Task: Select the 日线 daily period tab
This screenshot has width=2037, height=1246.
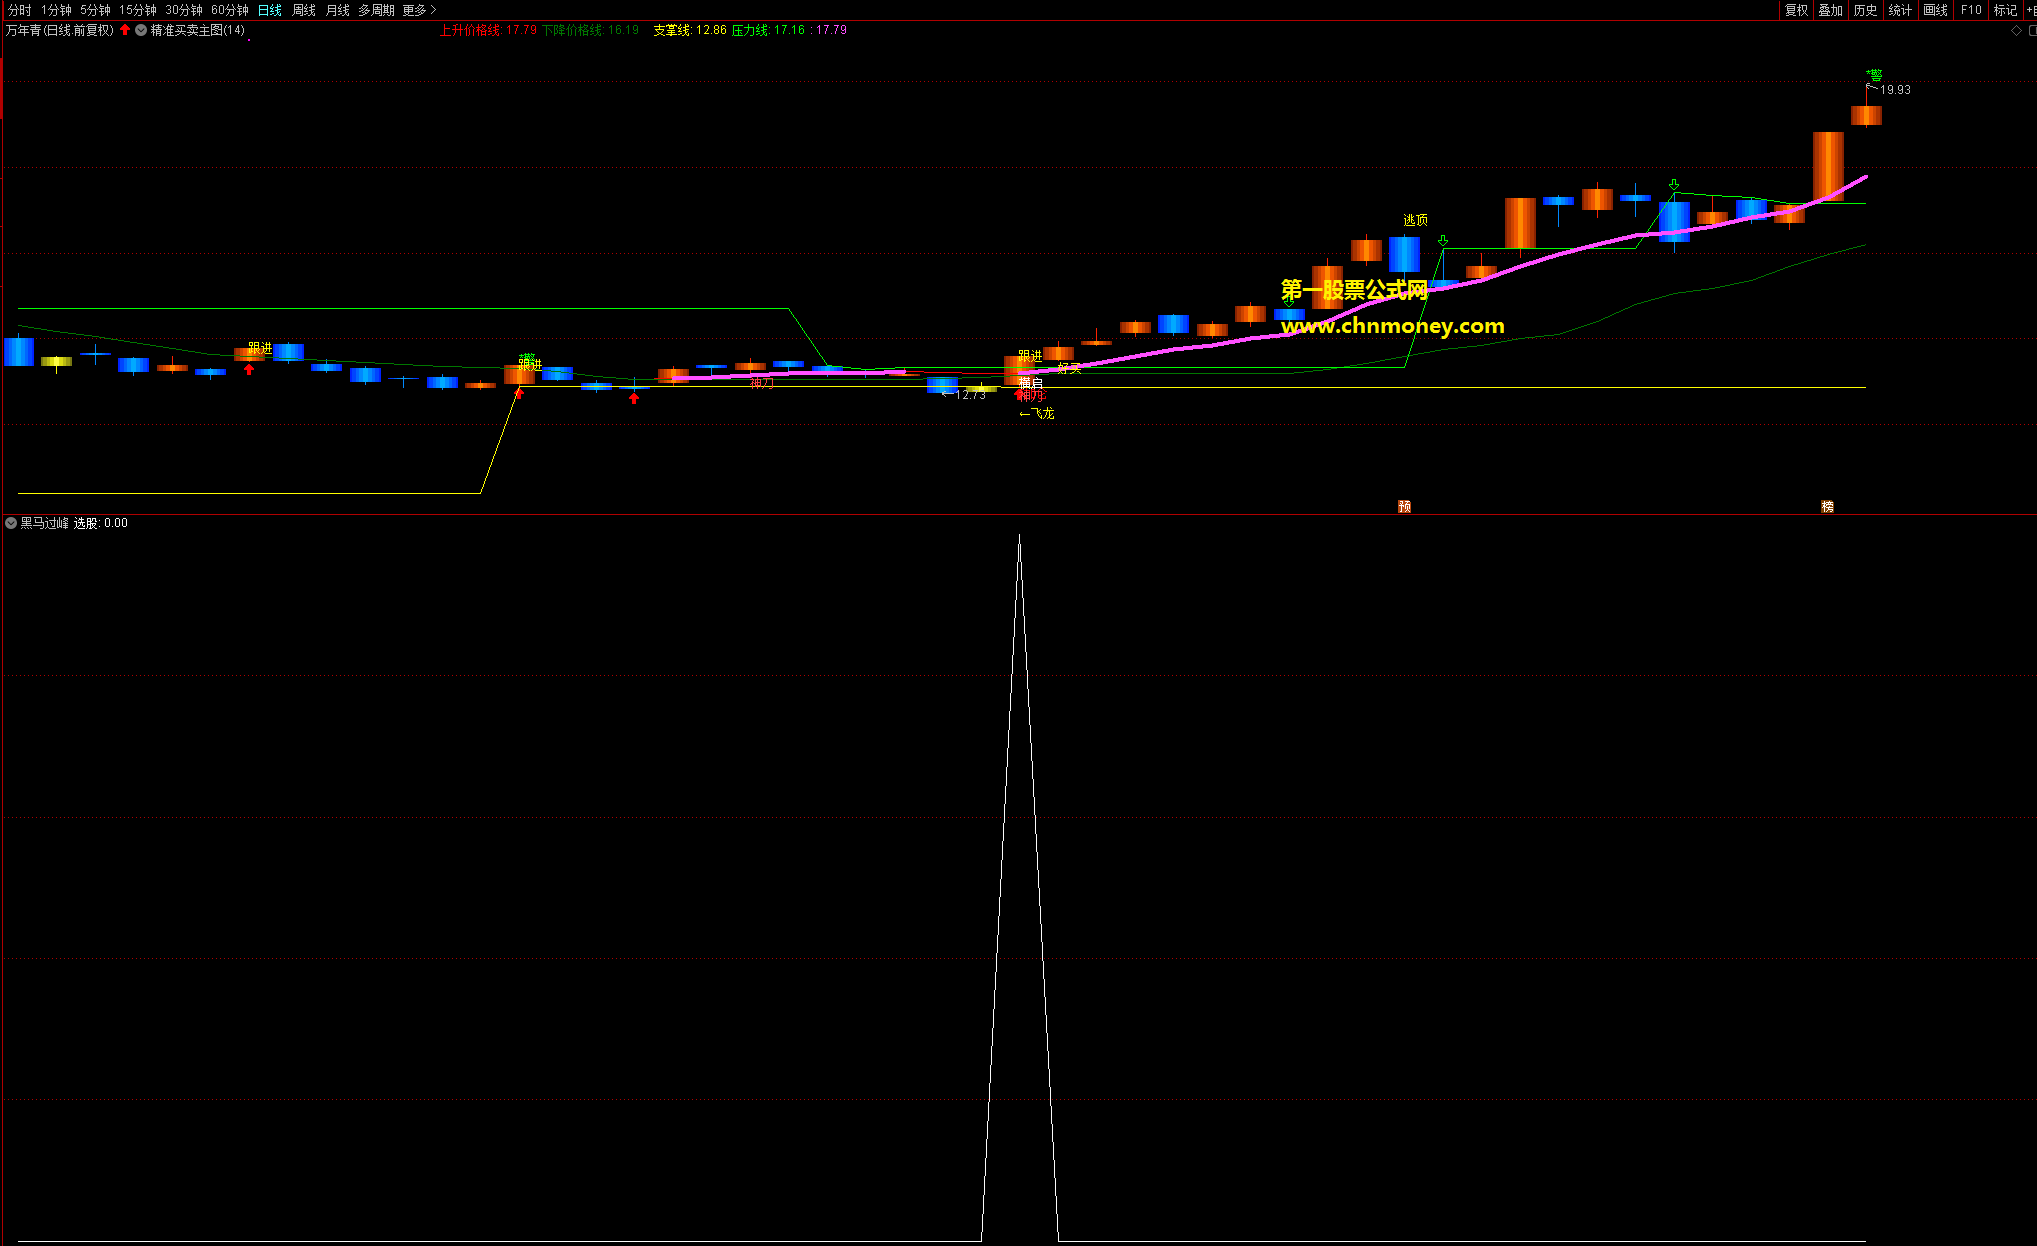Action: coord(270,10)
